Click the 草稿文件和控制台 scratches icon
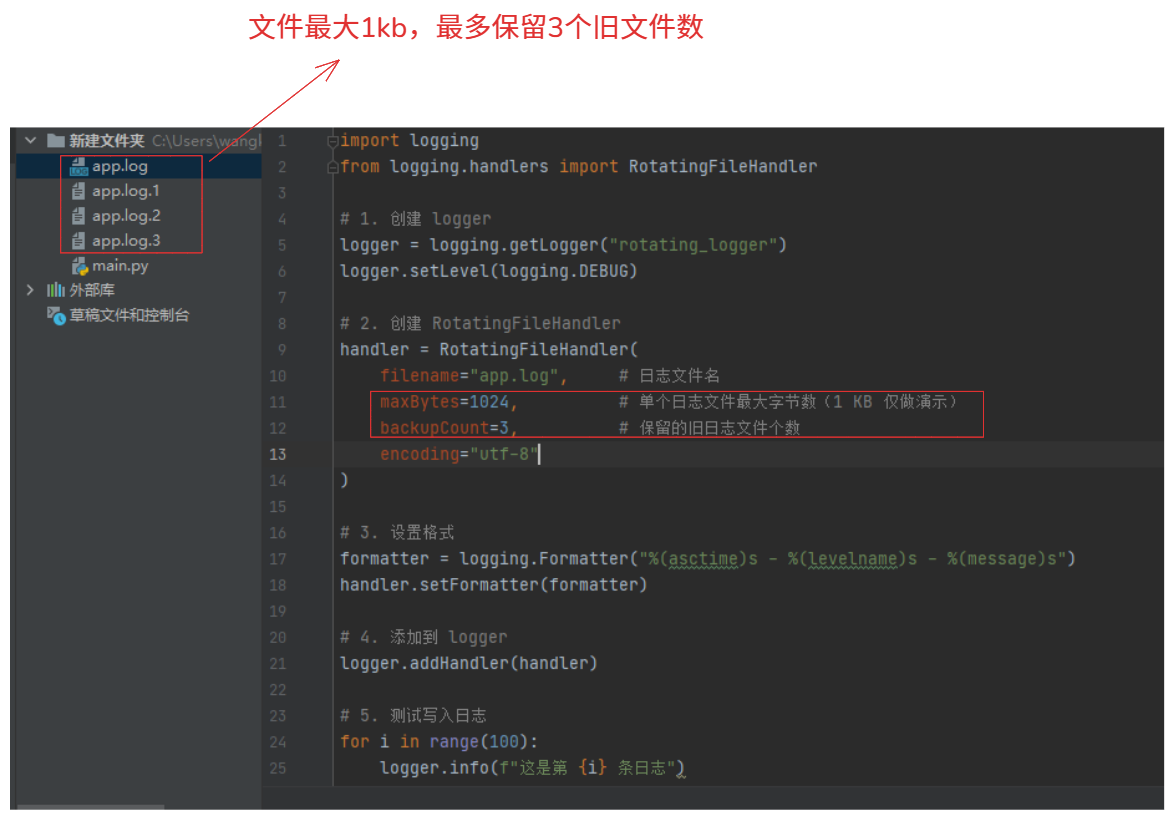1174x819 pixels. point(55,315)
